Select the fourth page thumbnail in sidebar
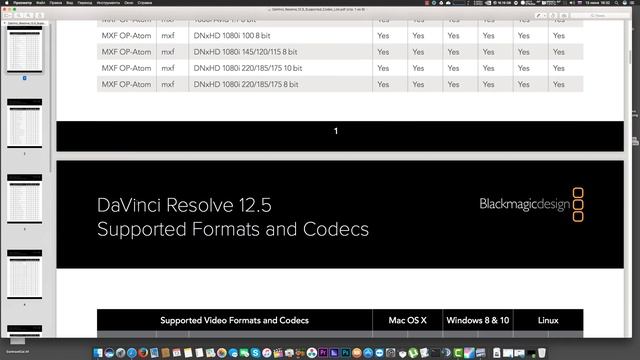This screenshot has width=640, height=360. pyautogui.click(x=24, y=274)
